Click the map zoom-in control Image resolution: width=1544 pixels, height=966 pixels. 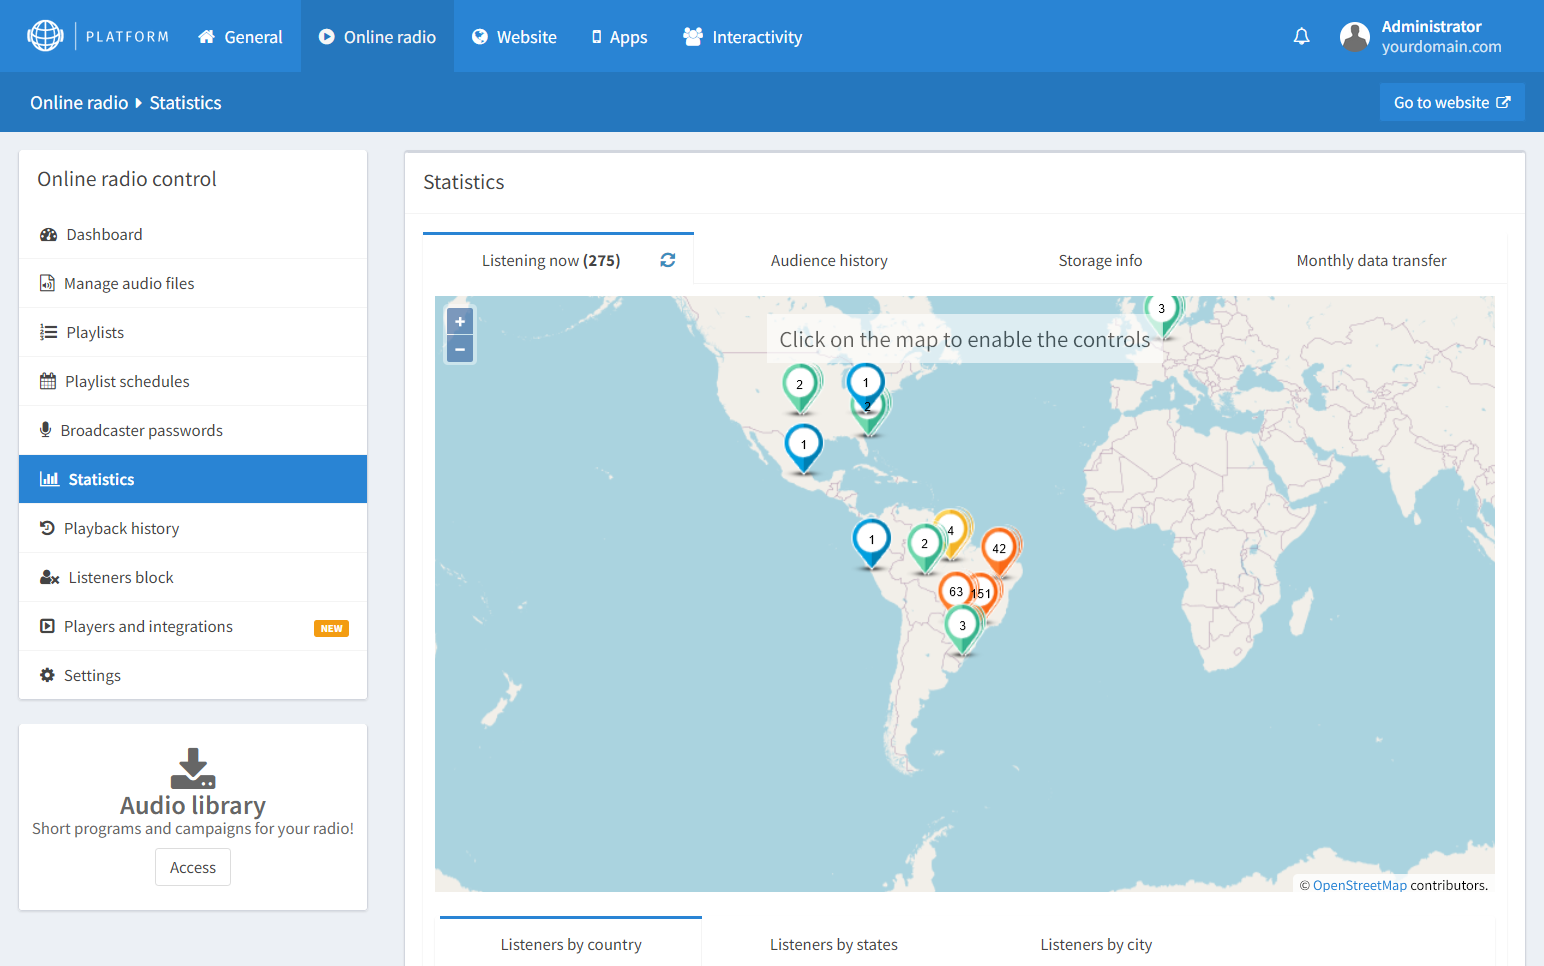coord(459,321)
